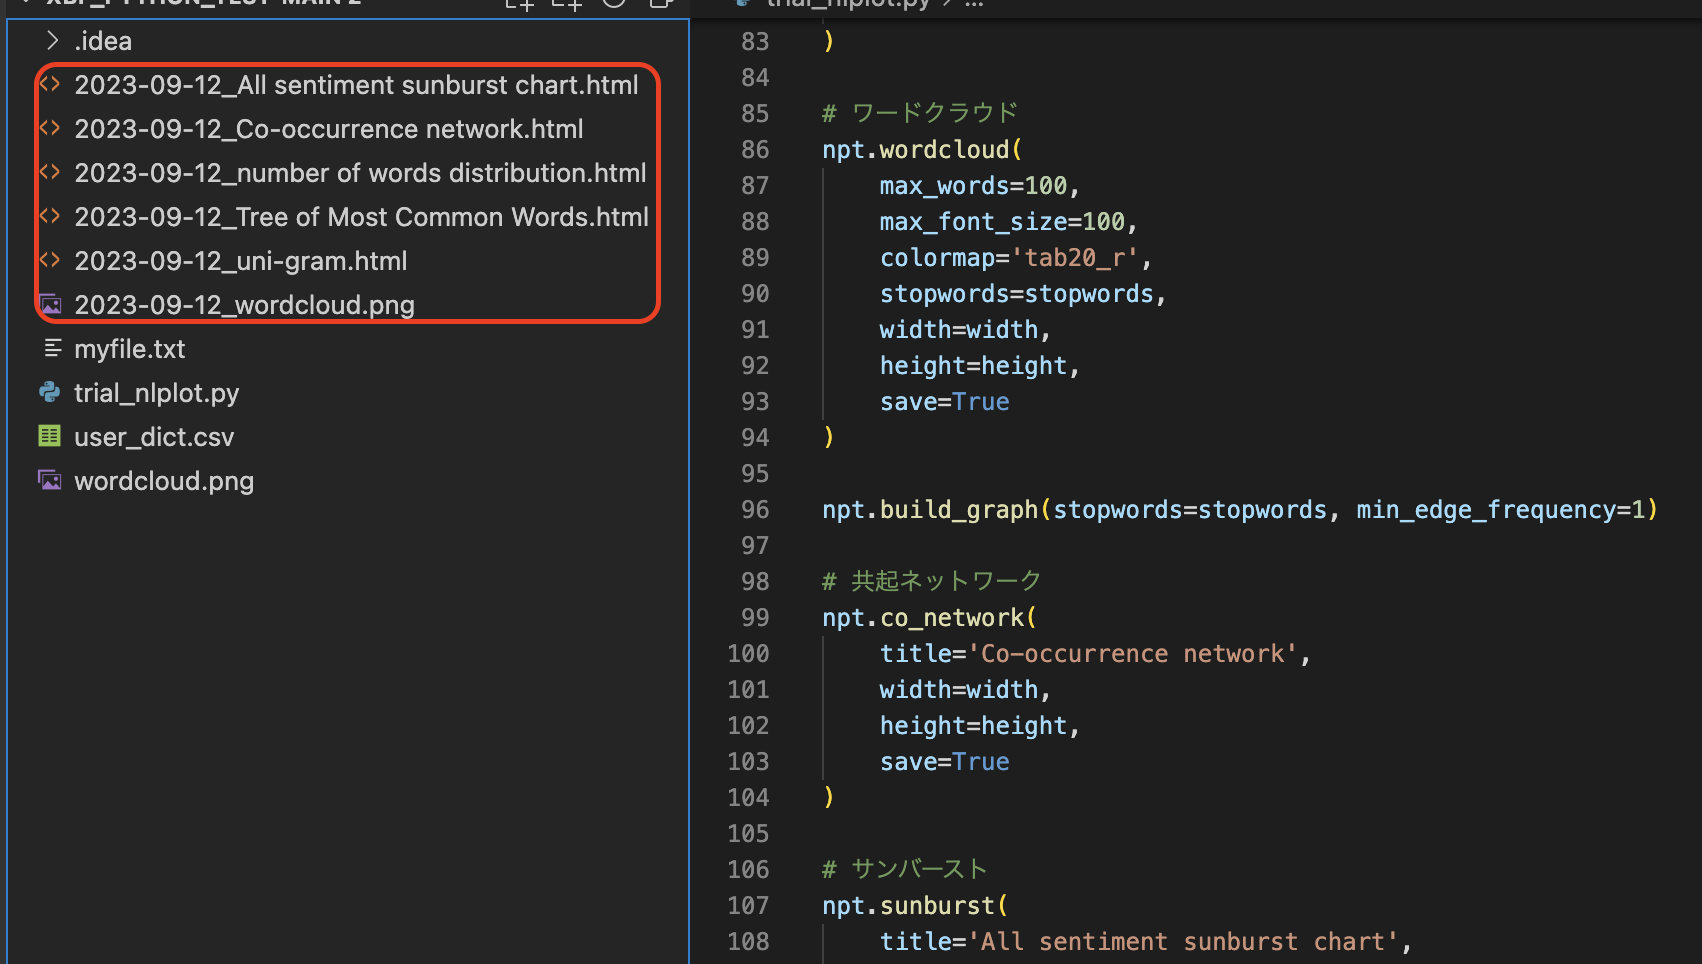Click width=width on line 101
Image resolution: width=1702 pixels, height=964 pixels.
[959, 690]
